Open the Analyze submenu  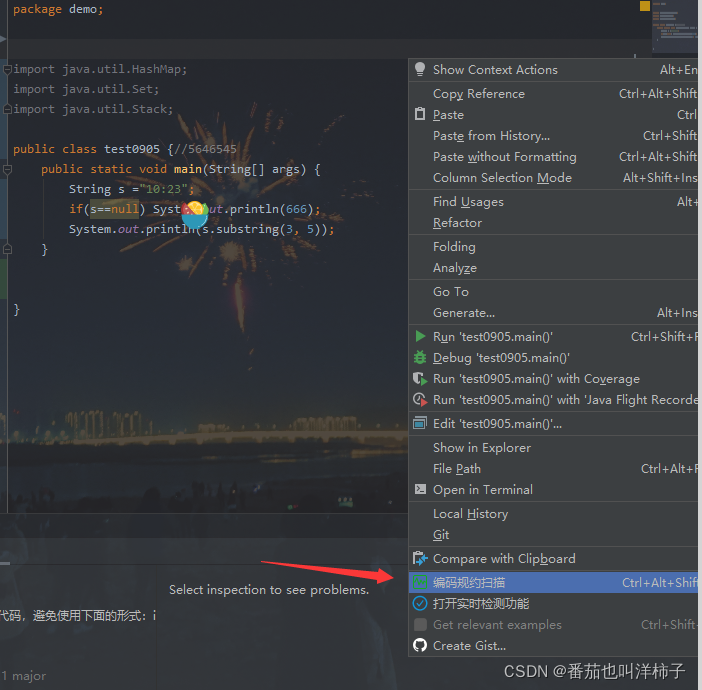coord(553,268)
